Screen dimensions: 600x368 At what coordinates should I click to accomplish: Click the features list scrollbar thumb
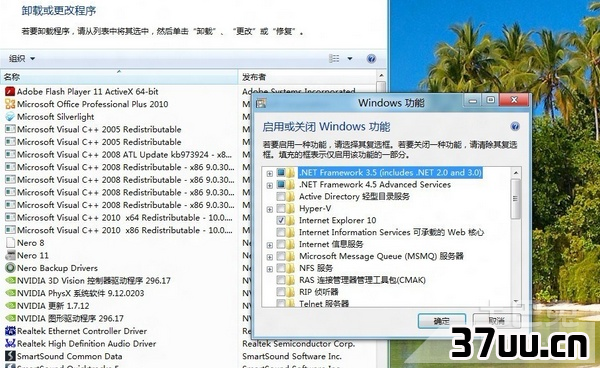click(x=516, y=199)
